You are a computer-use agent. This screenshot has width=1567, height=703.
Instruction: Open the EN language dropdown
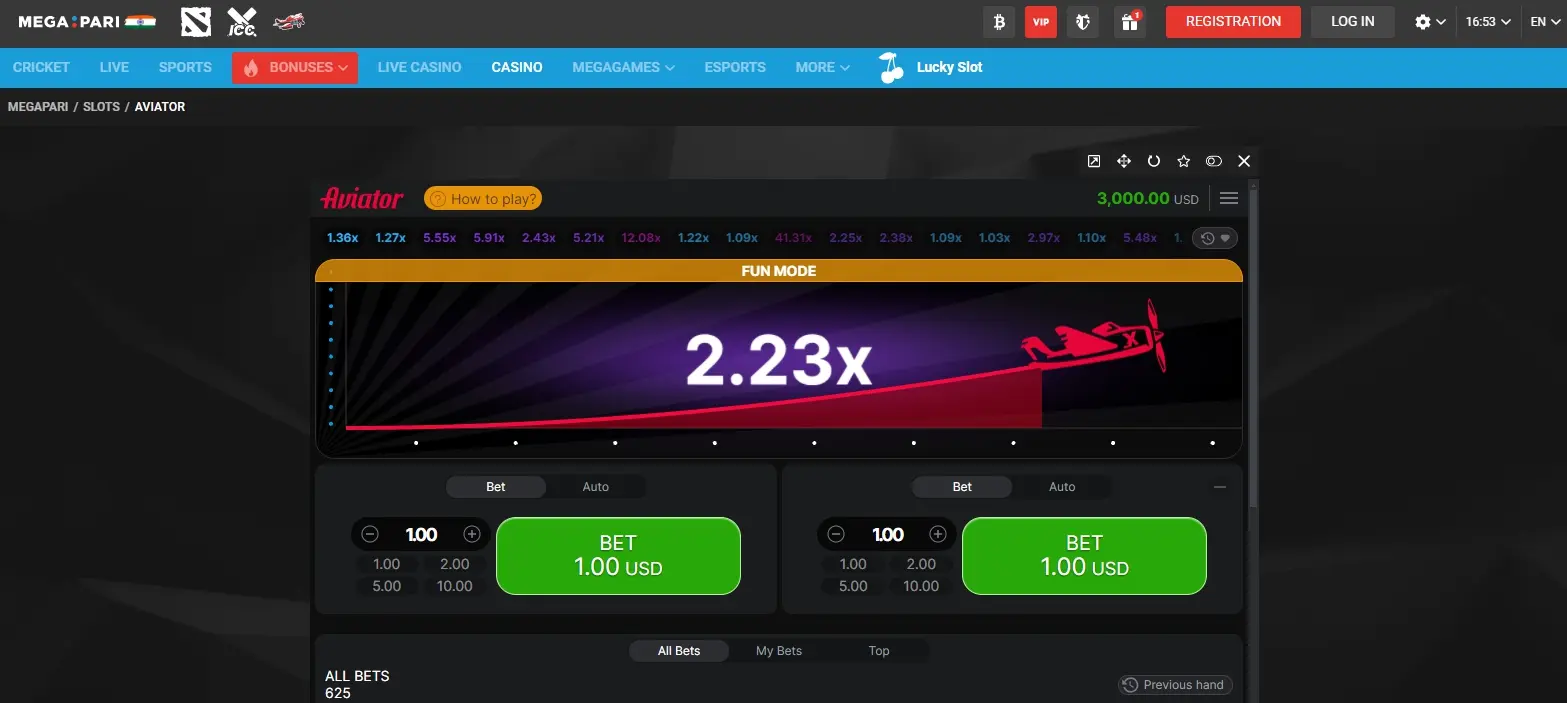point(1544,21)
